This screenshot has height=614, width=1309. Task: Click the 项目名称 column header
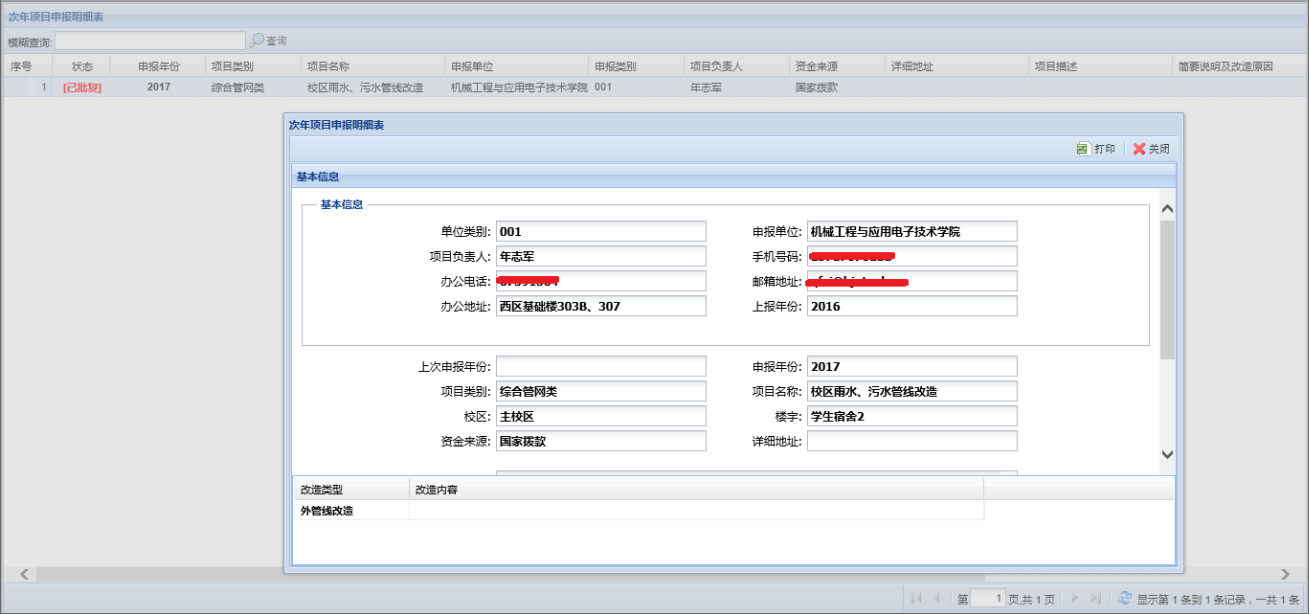(x=328, y=66)
